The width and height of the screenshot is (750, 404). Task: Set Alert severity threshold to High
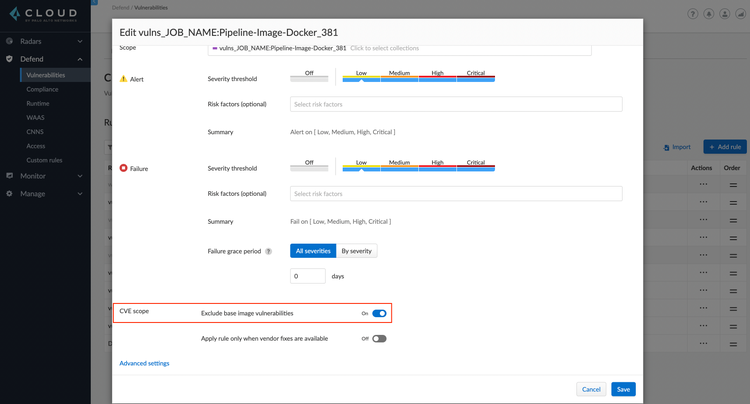click(x=438, y=77)
